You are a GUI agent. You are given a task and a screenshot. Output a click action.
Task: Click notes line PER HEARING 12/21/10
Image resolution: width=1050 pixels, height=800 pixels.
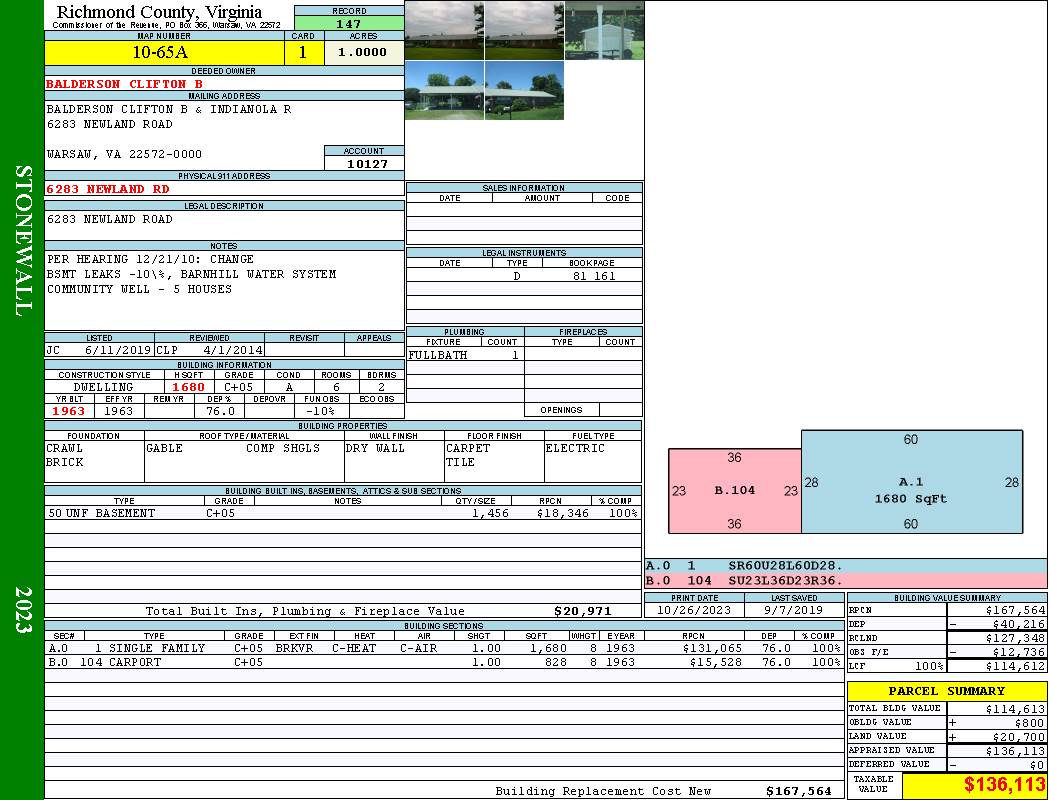[x=150, y=259]
